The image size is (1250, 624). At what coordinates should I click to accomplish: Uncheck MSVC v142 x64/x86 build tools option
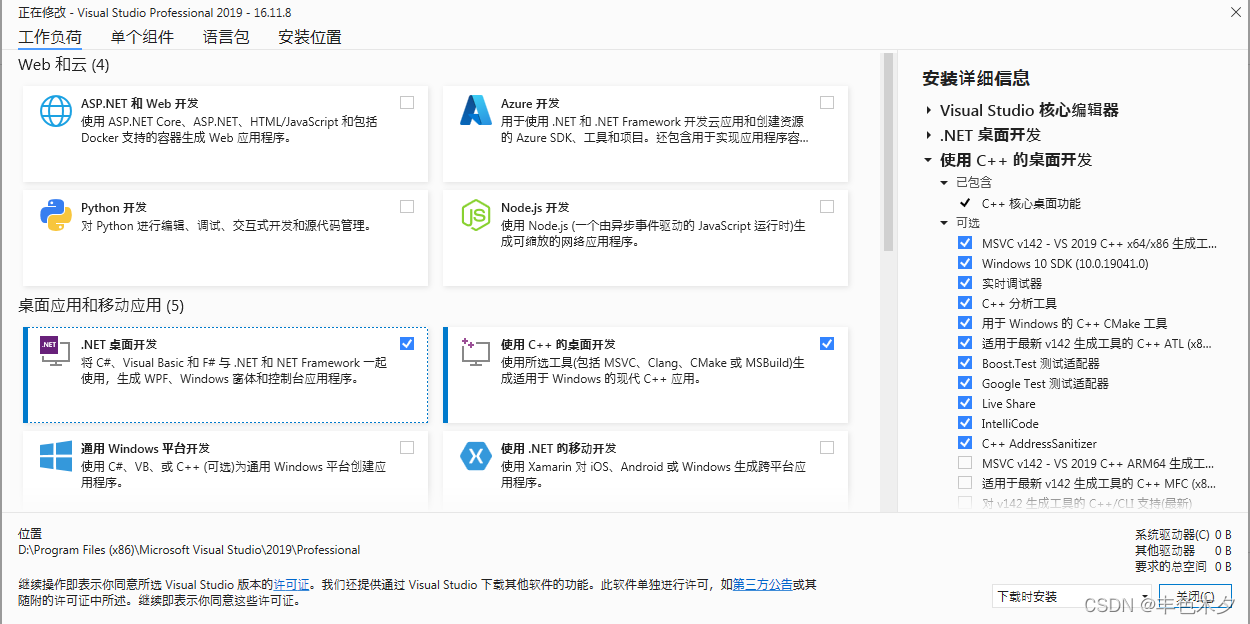point(965,243)
